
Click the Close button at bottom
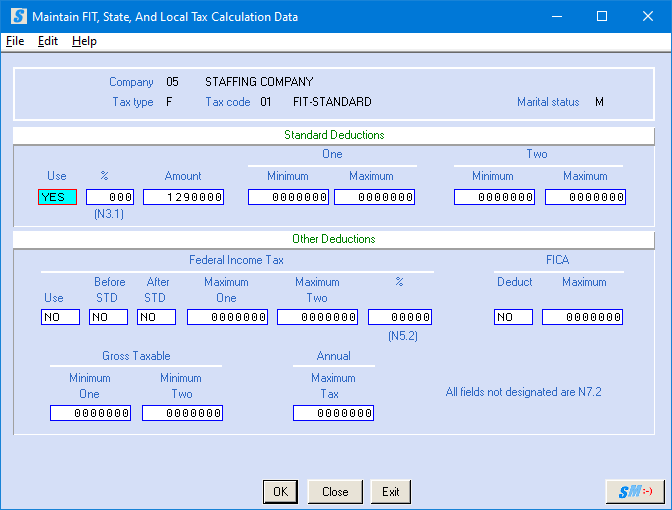coord(335,492)
